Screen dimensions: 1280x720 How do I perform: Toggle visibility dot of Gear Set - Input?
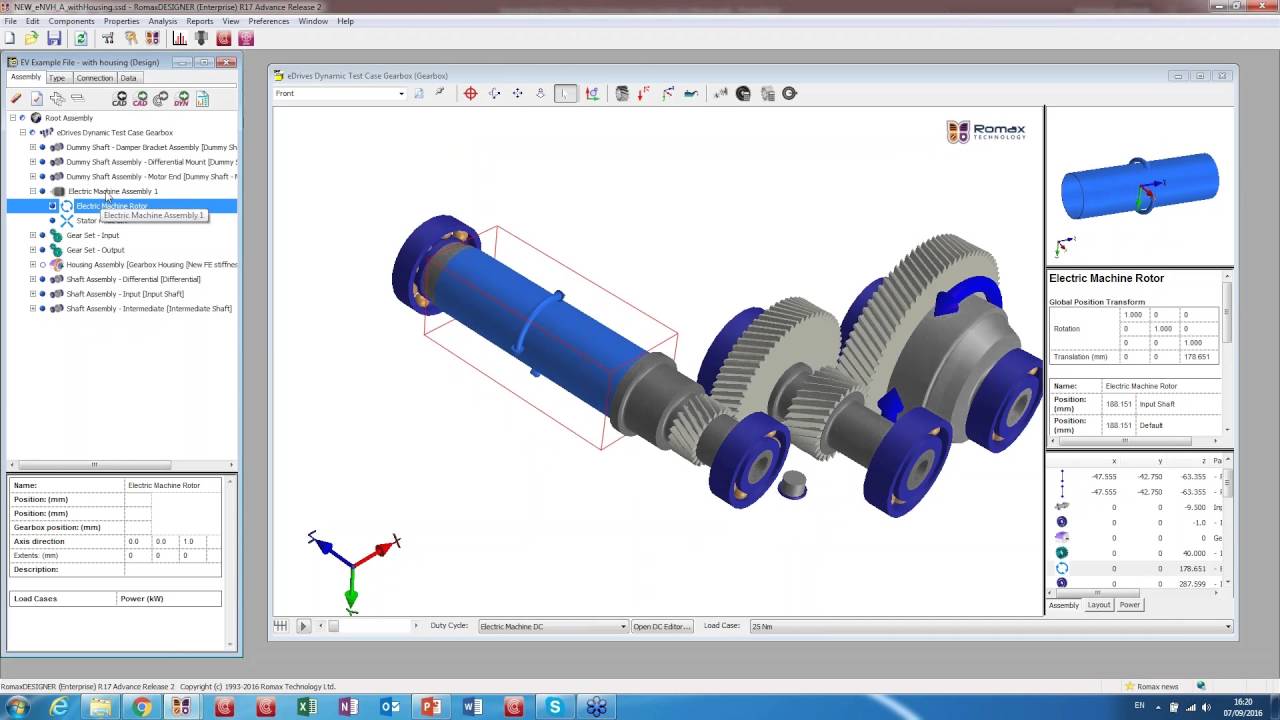[x=42, y=235]
